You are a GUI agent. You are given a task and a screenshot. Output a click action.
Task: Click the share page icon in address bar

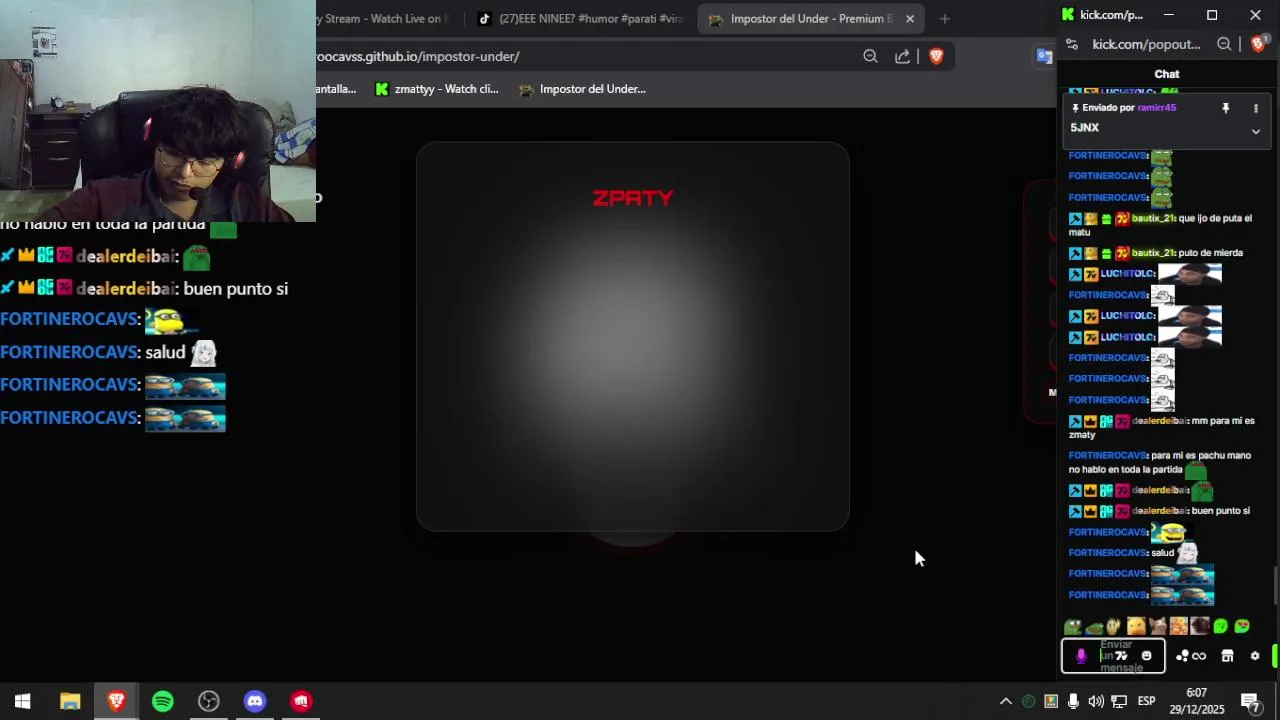pos(902,56)
